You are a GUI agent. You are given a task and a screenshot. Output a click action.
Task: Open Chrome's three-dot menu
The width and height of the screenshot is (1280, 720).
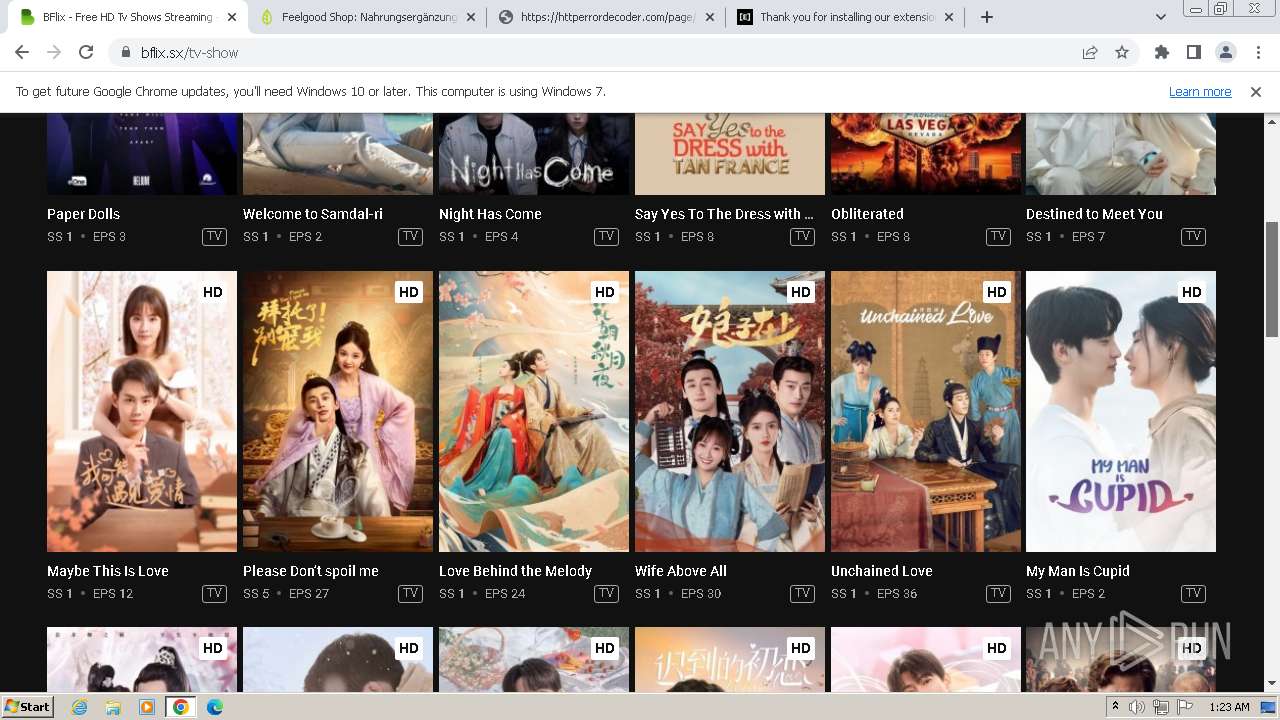[1257, 53]
